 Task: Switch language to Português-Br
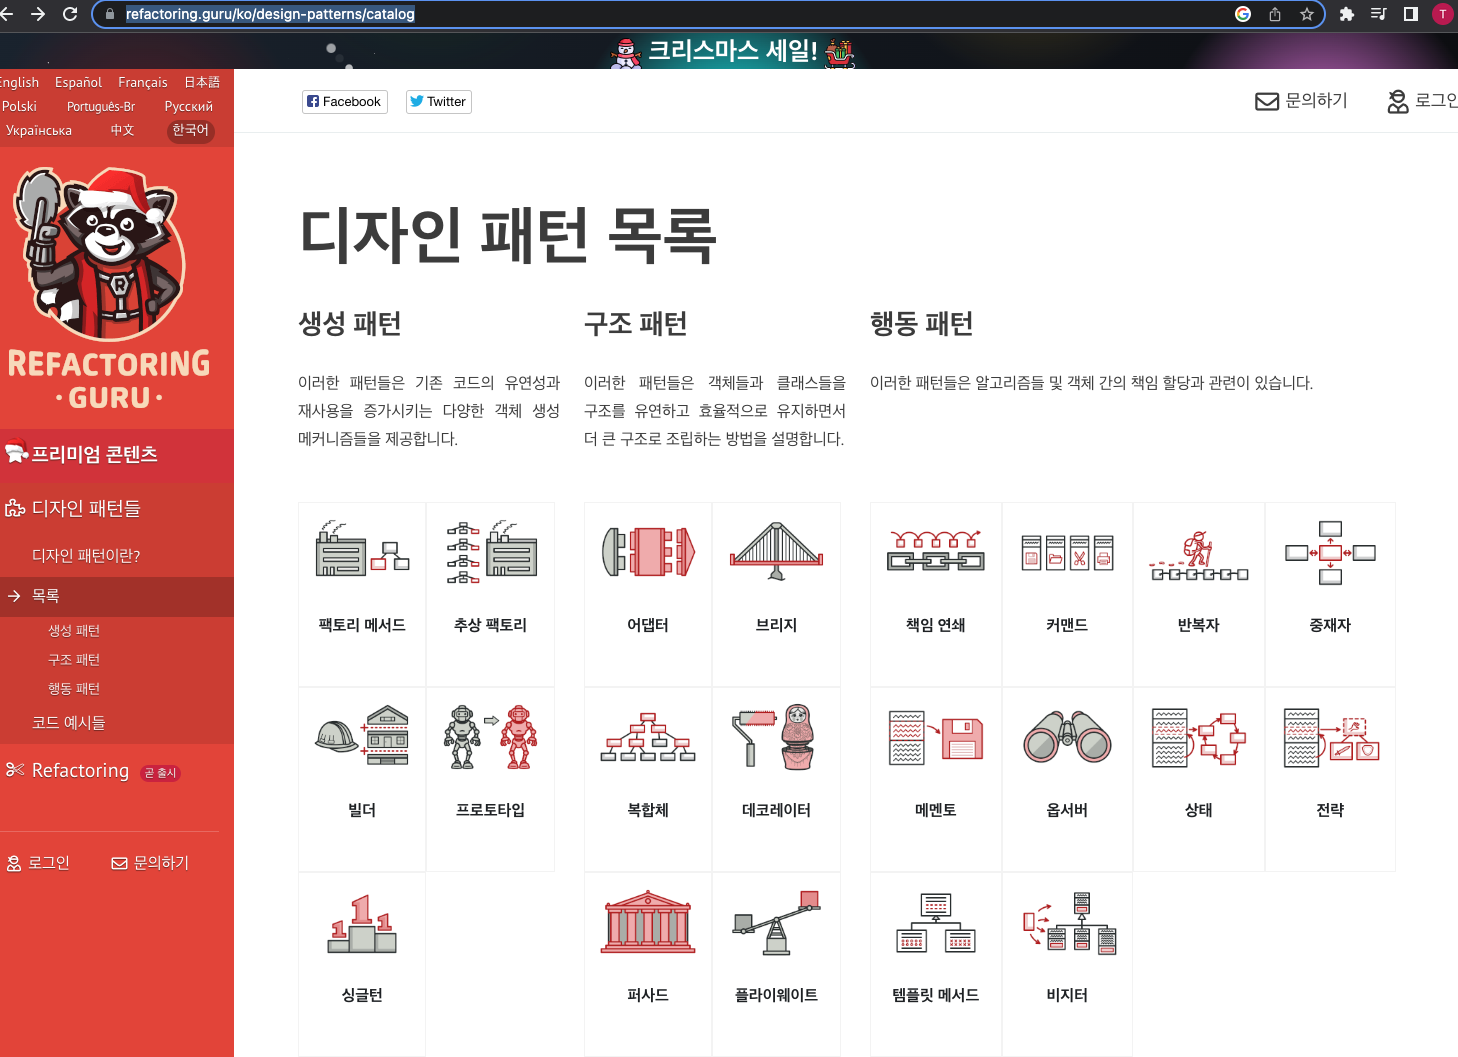[101, 106]
